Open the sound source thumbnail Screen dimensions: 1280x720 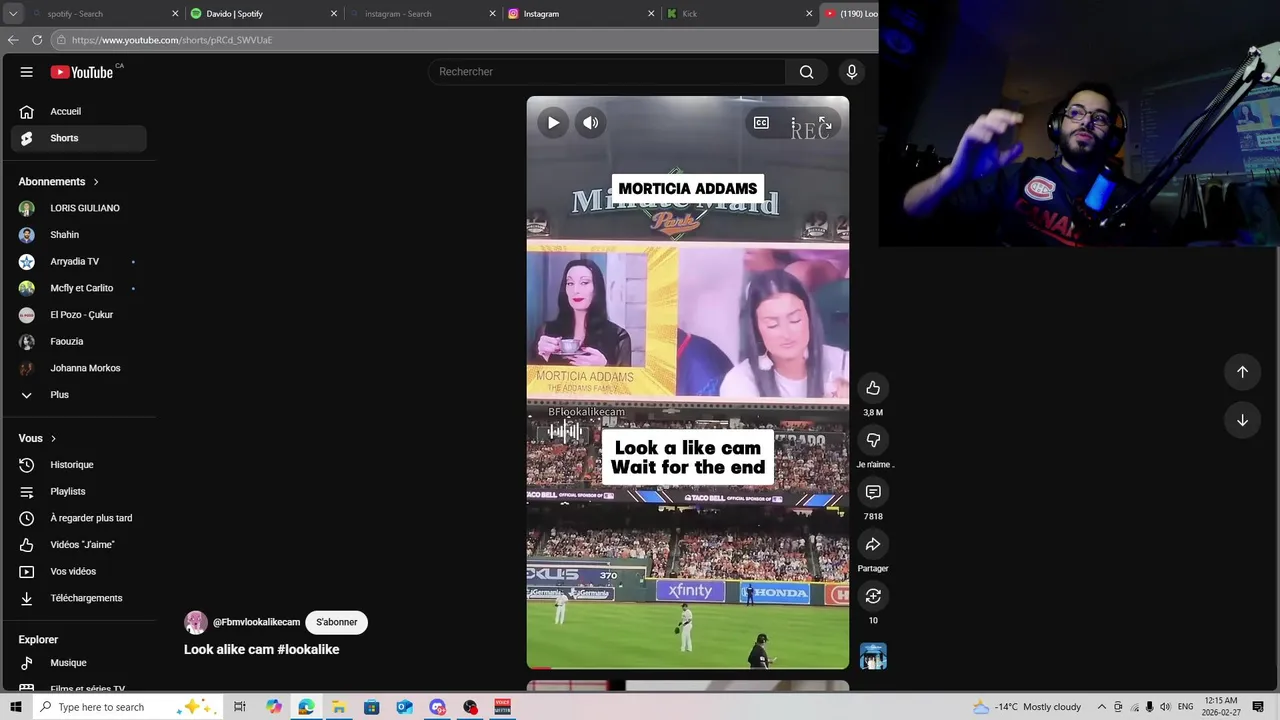[873, 656]
